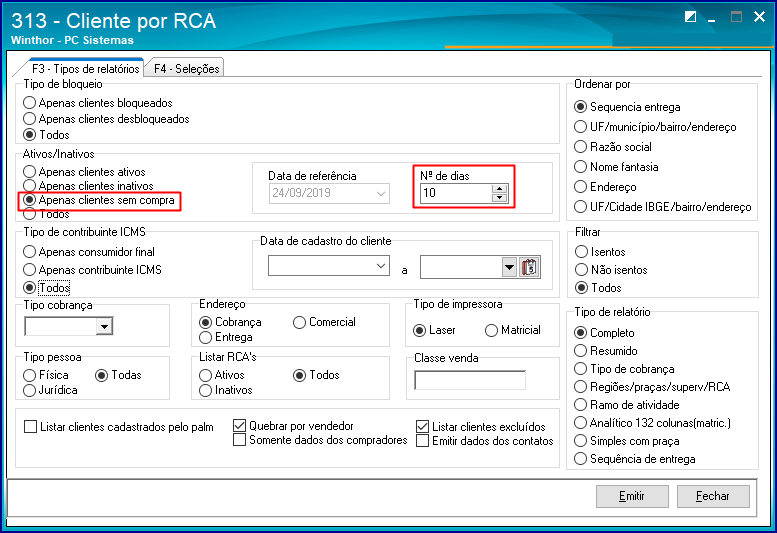The width and height of the screenshot is (777, 533).
Task: Choose Todos under Ativos/Inativos
Action: coord(46,214)
